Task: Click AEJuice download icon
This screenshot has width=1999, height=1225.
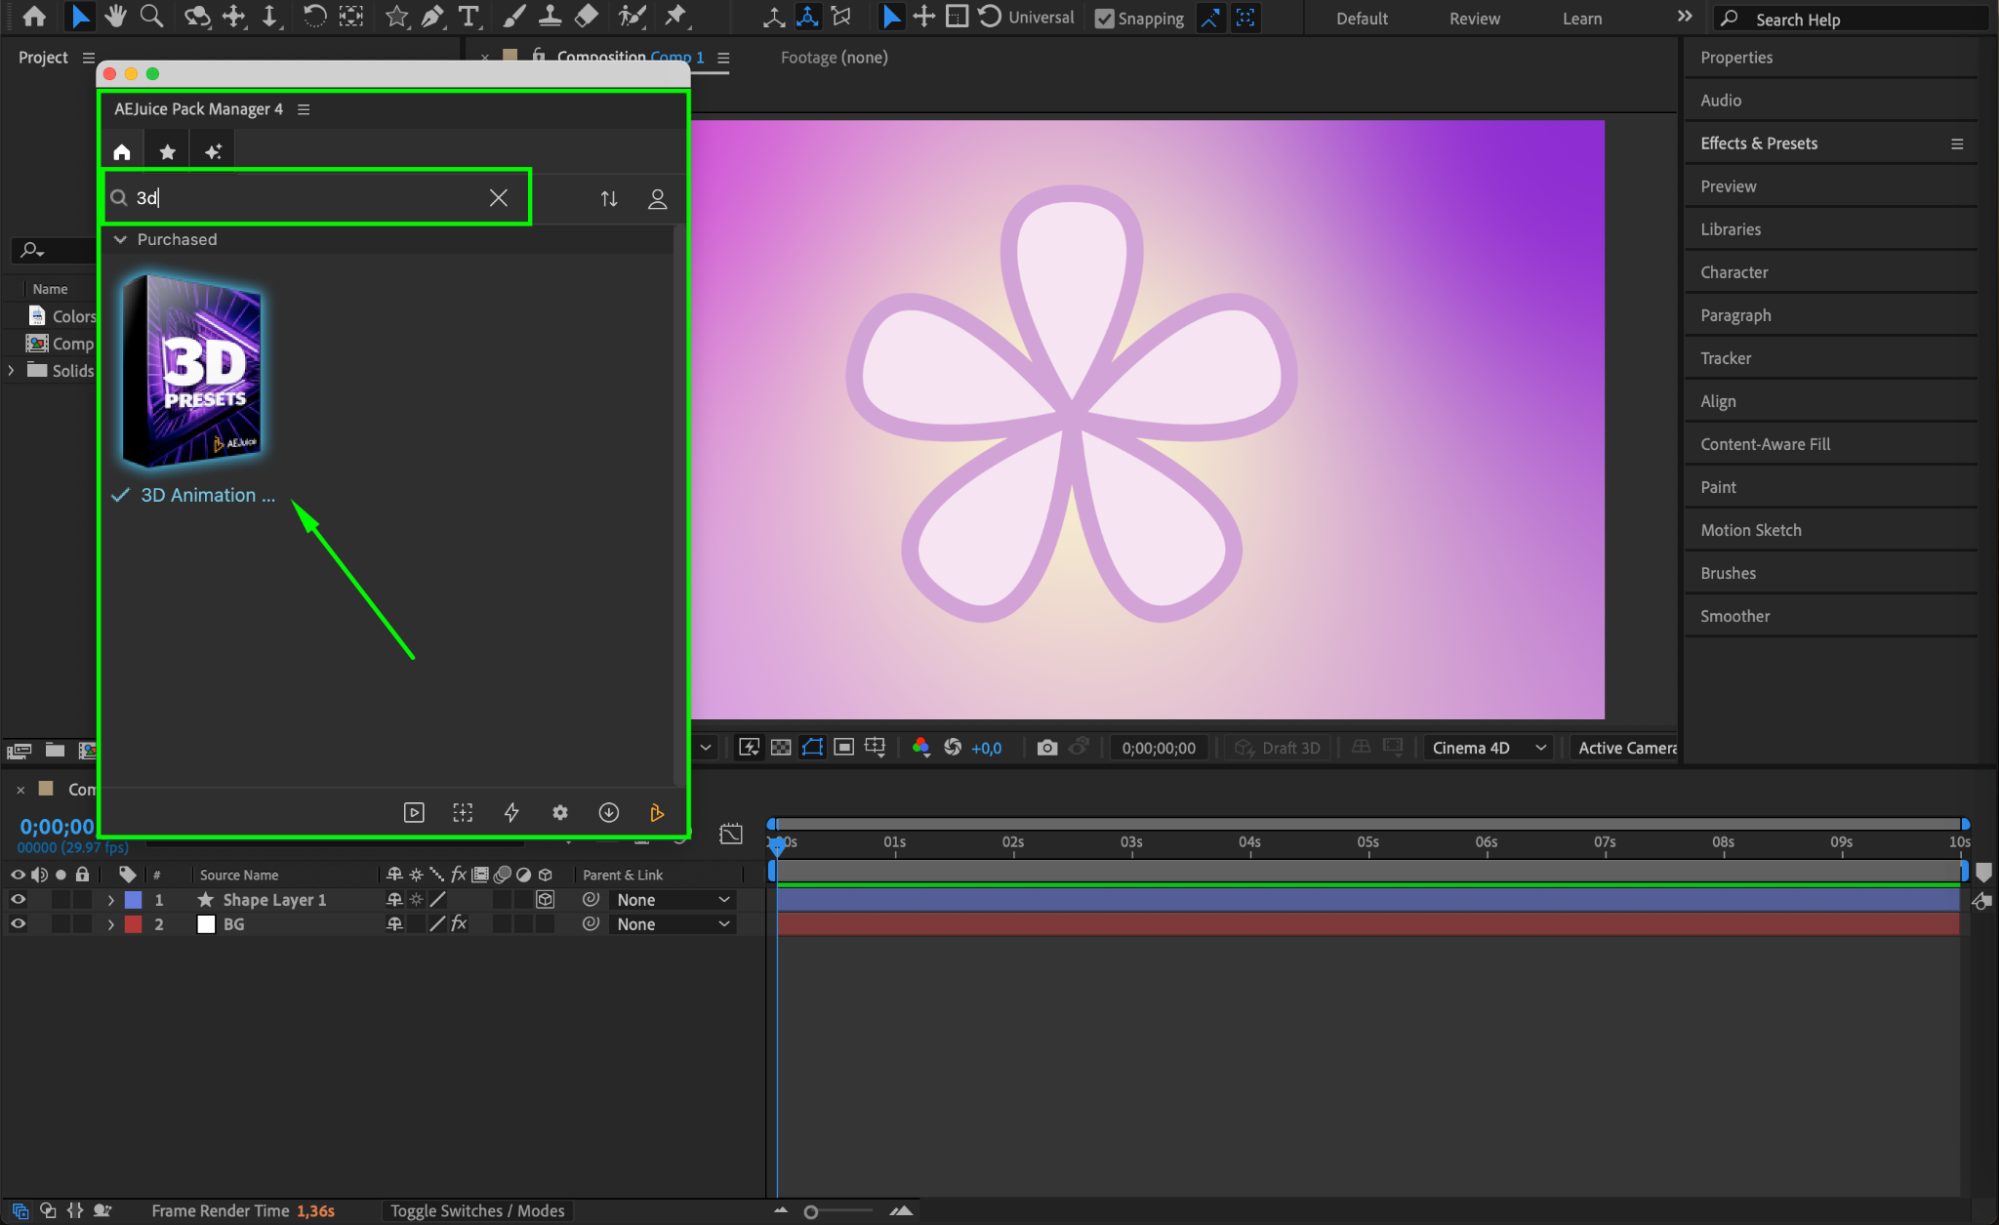Action: pyautogui.click(x=608, y=812)
